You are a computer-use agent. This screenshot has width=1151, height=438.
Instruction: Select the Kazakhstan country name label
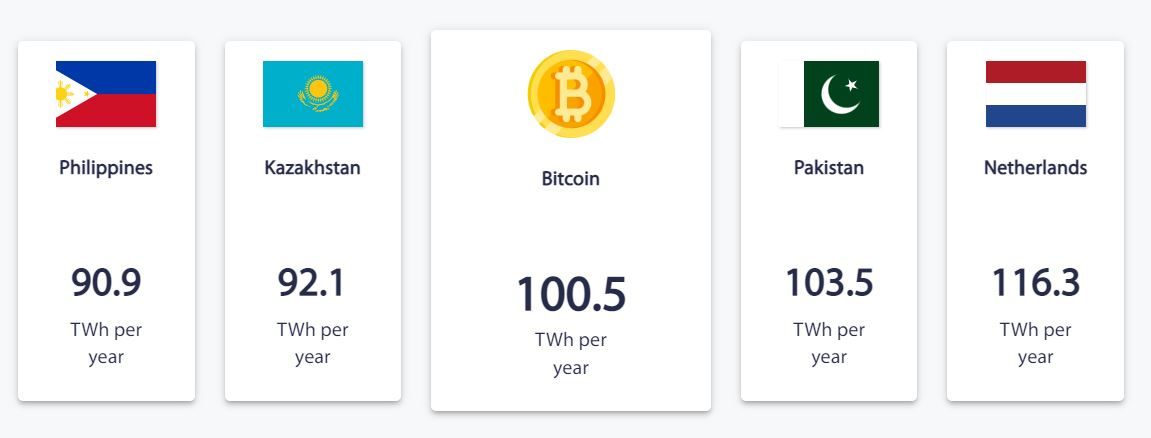pyautogui.click(x=313, y=167)
